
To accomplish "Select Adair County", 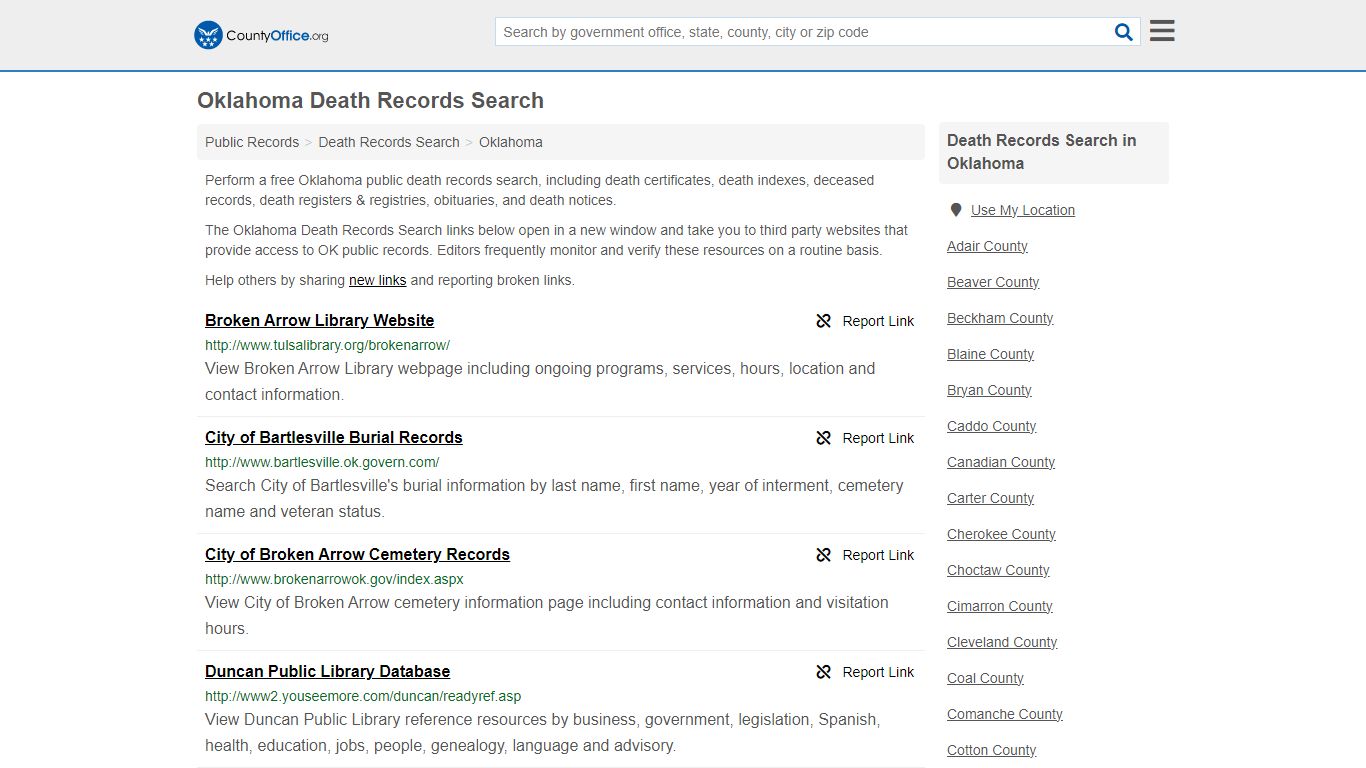I will 987,246.
